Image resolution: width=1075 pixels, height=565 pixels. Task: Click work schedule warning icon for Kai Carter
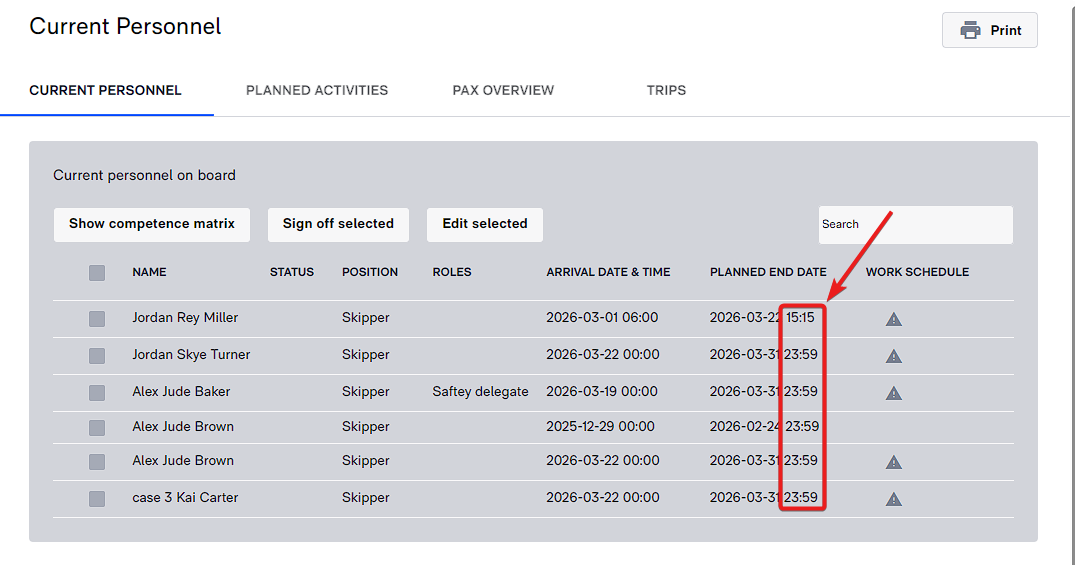point(894,499)
